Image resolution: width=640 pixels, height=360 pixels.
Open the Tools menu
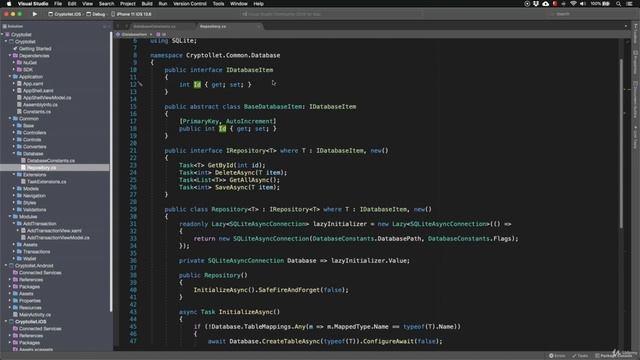pyautogui.click(x=218, y=4)
